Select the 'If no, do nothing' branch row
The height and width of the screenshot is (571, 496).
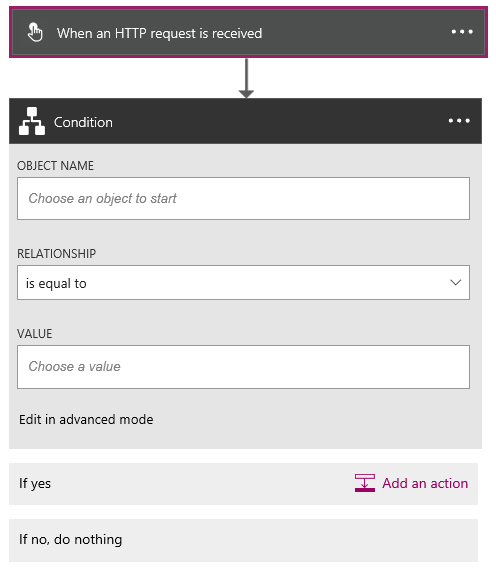click(x=243, y=540)
